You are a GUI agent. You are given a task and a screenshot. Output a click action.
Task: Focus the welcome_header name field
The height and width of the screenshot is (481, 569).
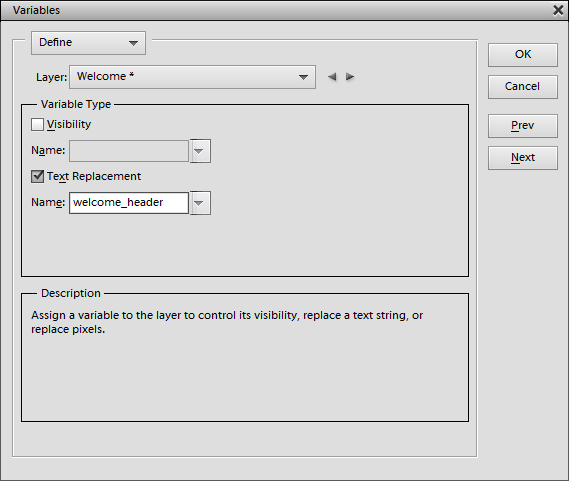tap(129, 203)
